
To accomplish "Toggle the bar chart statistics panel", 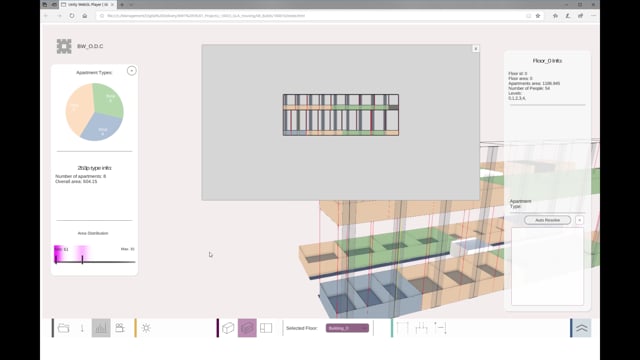I will (101, 328).
